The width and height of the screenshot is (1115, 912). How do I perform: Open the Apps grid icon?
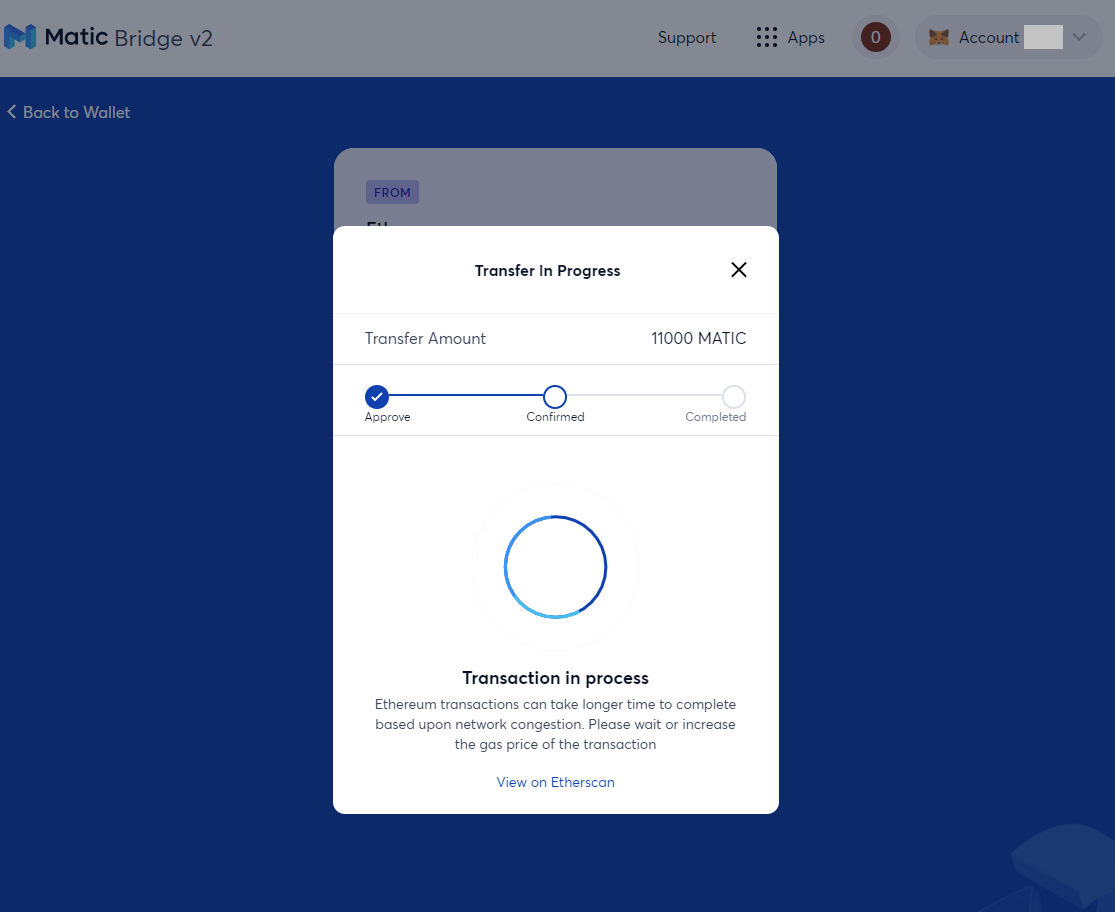pos(767,38)
